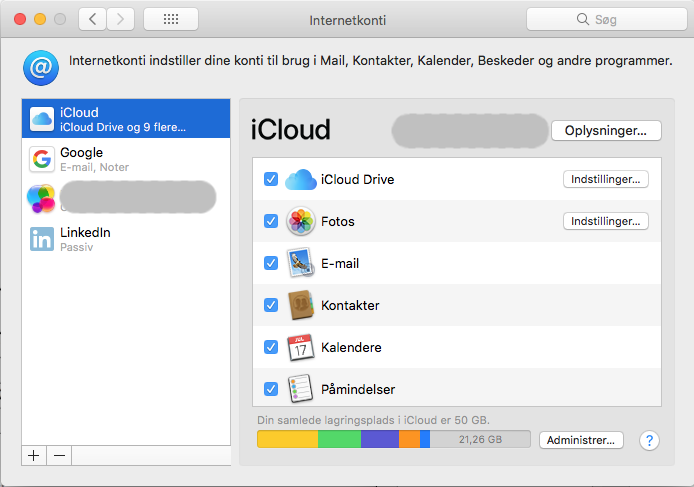Click 'E-mail, Noter' under Google
Image resolution: width=694 pixels, height=487 pixels.
[95, 167]
